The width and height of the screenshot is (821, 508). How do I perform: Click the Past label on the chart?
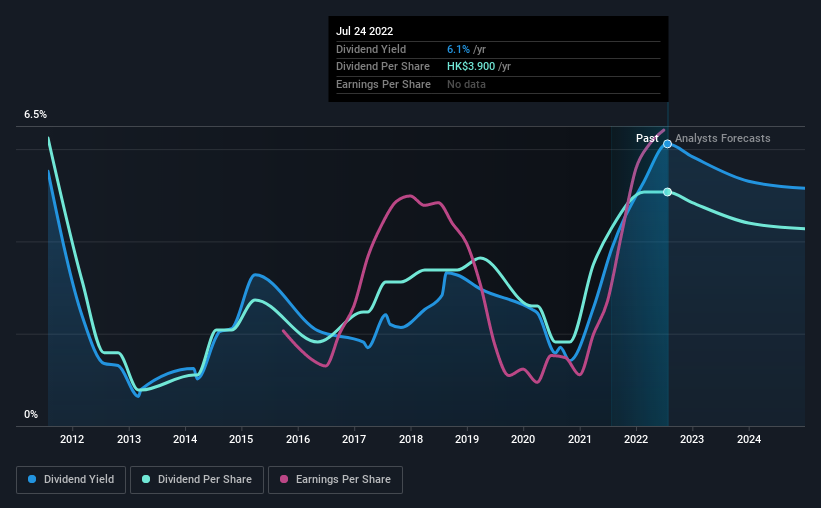pos(647,138)
